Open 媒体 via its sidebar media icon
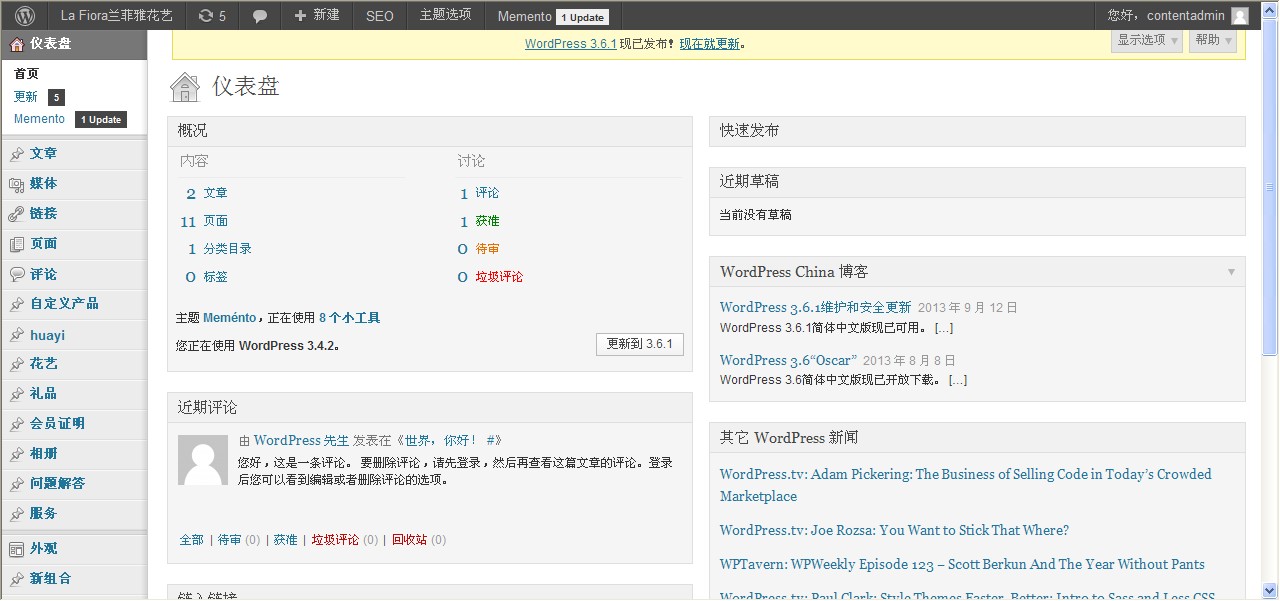The height and width of the screenshot is (601, 1280). click(x=16, y=184)
